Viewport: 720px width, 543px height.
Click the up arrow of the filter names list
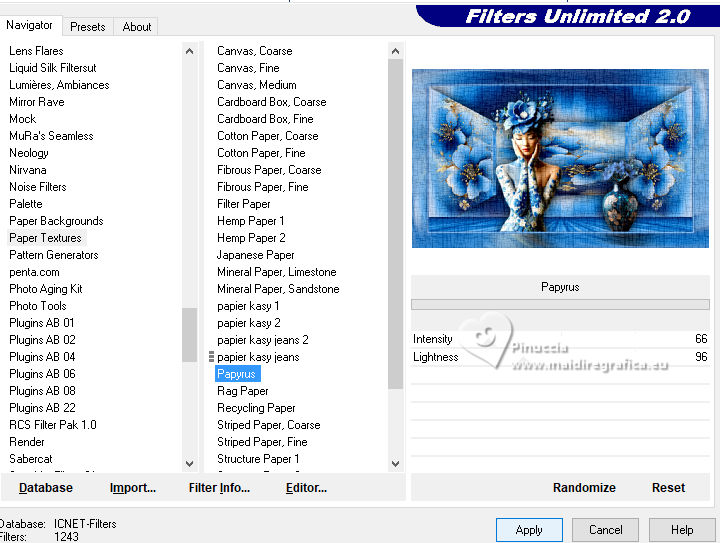pos(395,51)
